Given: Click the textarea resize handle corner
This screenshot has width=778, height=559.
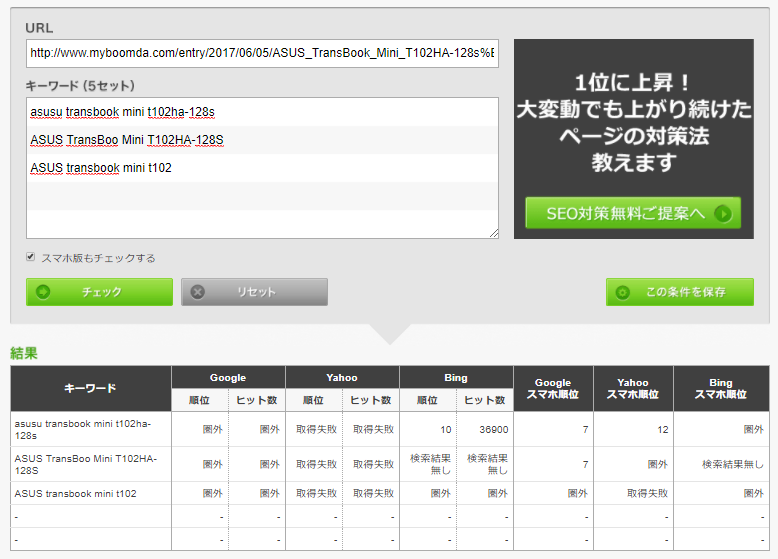Looking at the screenshot, I should pos(494,234).
